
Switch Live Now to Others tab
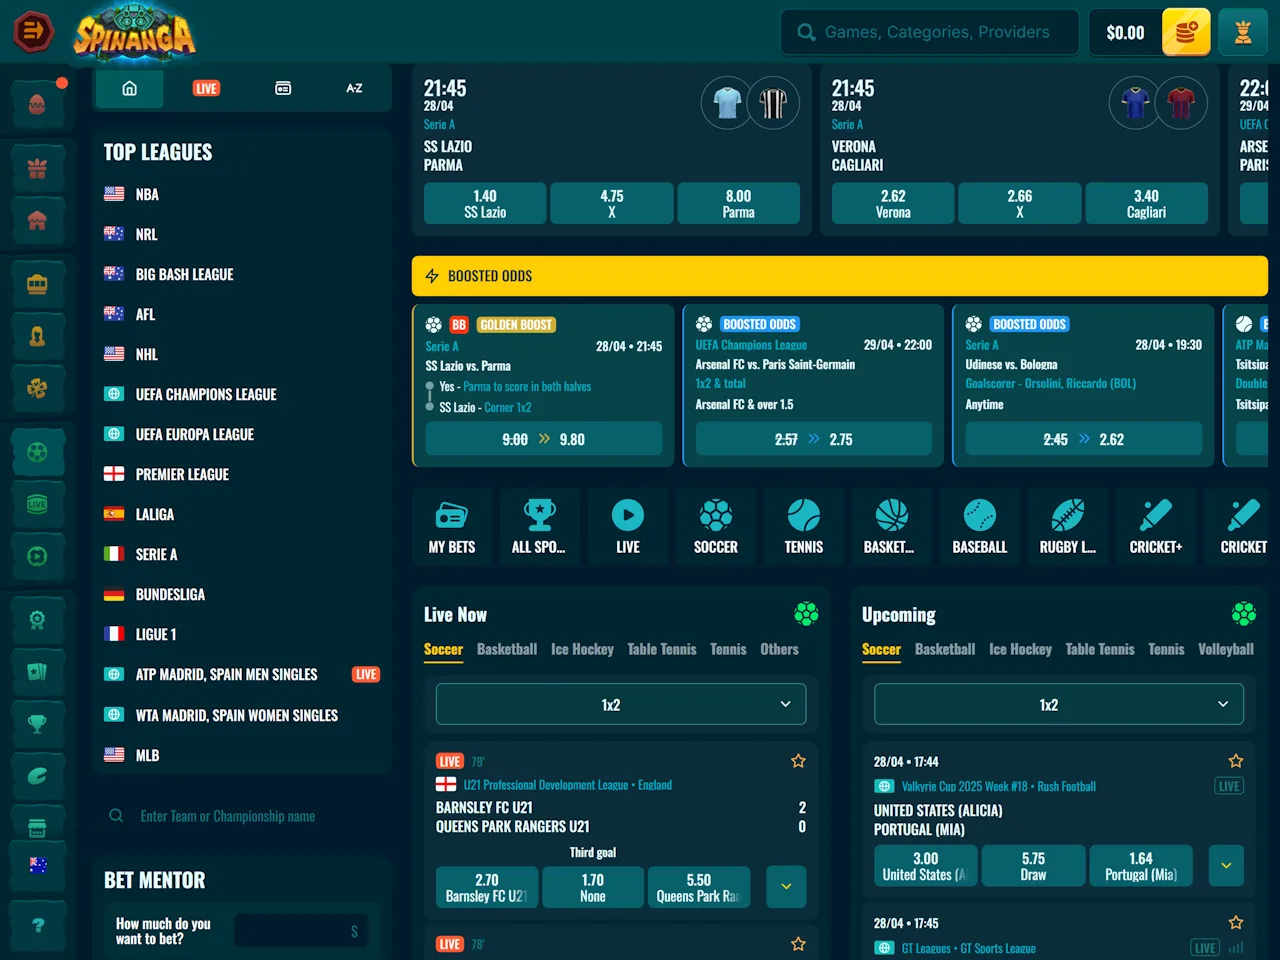(779, 649)
